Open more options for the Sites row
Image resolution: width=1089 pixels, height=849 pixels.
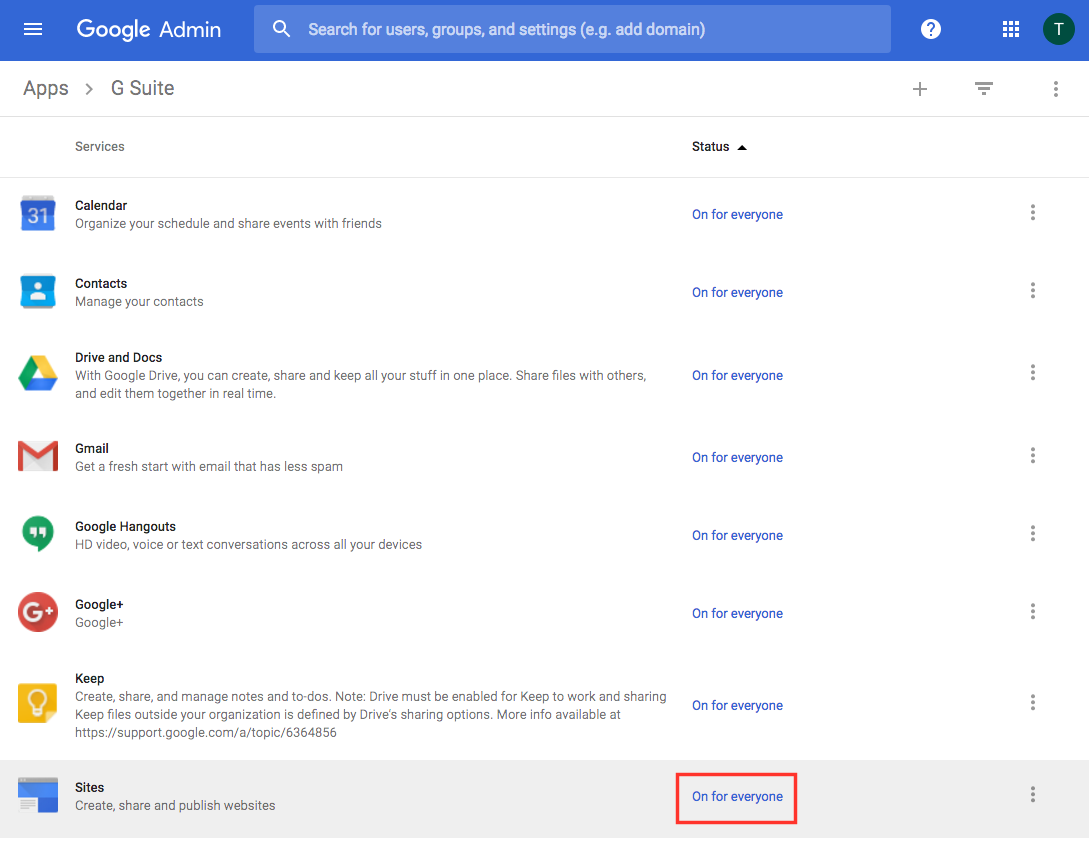tap(1033, 794)
